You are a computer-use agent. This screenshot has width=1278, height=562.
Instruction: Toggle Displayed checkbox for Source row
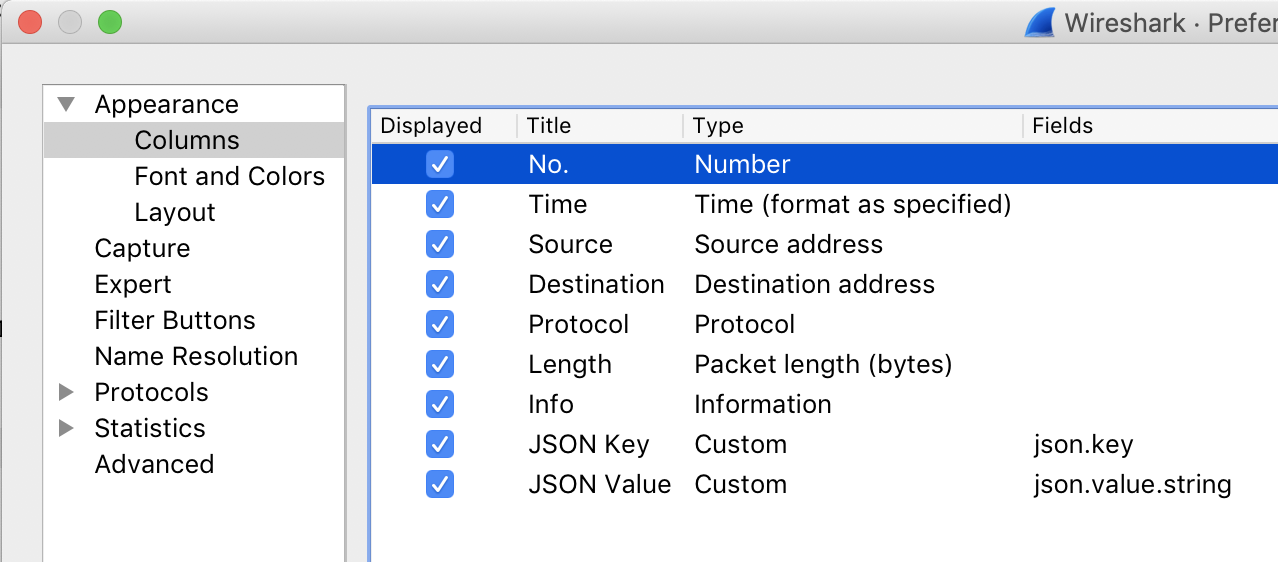click(x=440, y=244)
